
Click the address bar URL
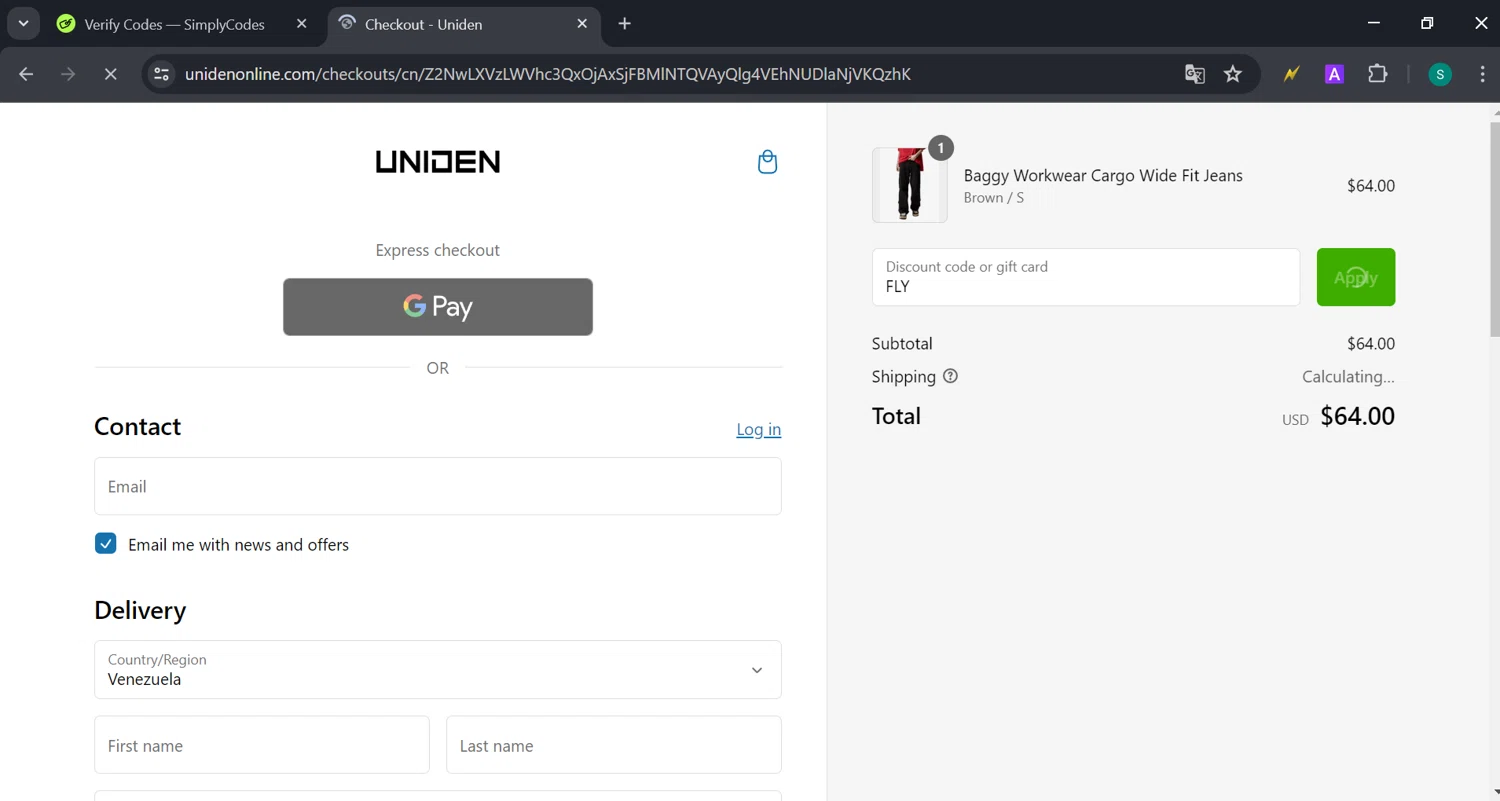pyautogui.click(x=548, y=74)
